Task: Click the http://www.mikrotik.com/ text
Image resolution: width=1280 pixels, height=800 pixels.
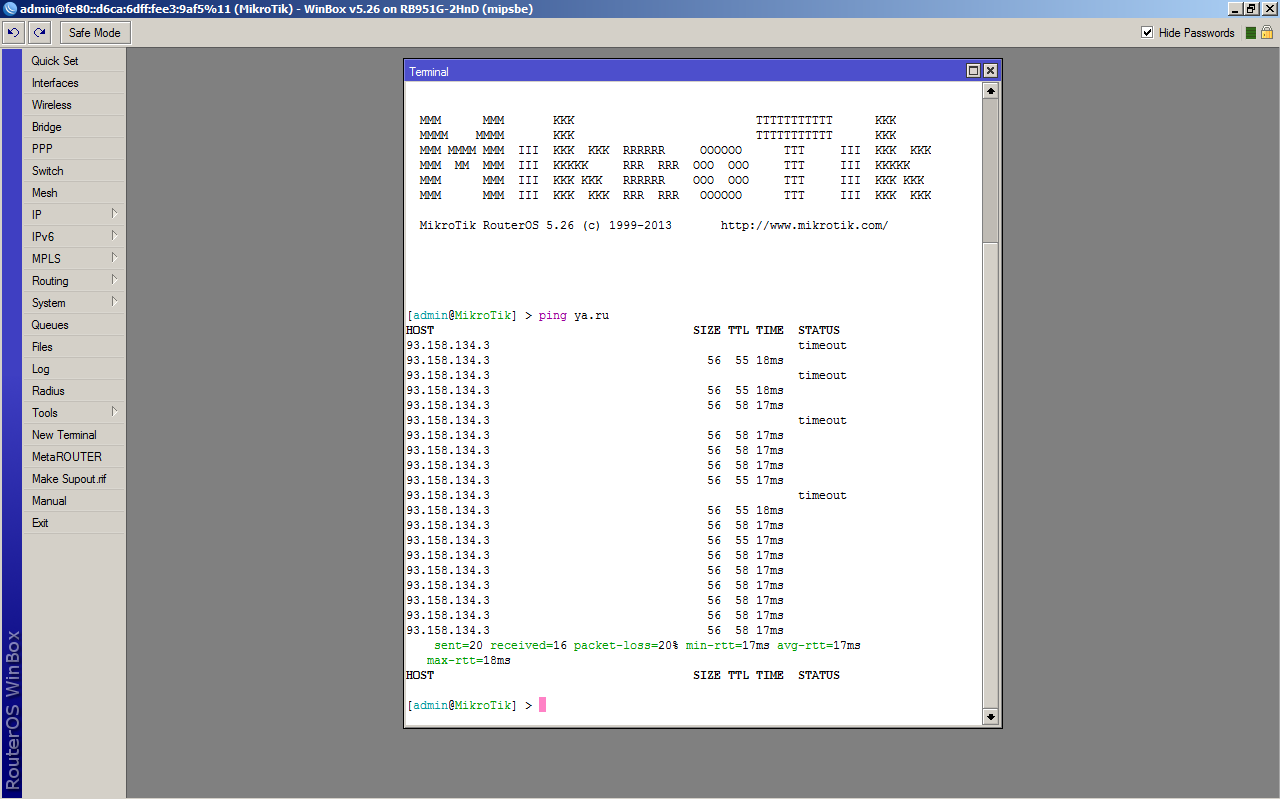Action: coord(804,226)
